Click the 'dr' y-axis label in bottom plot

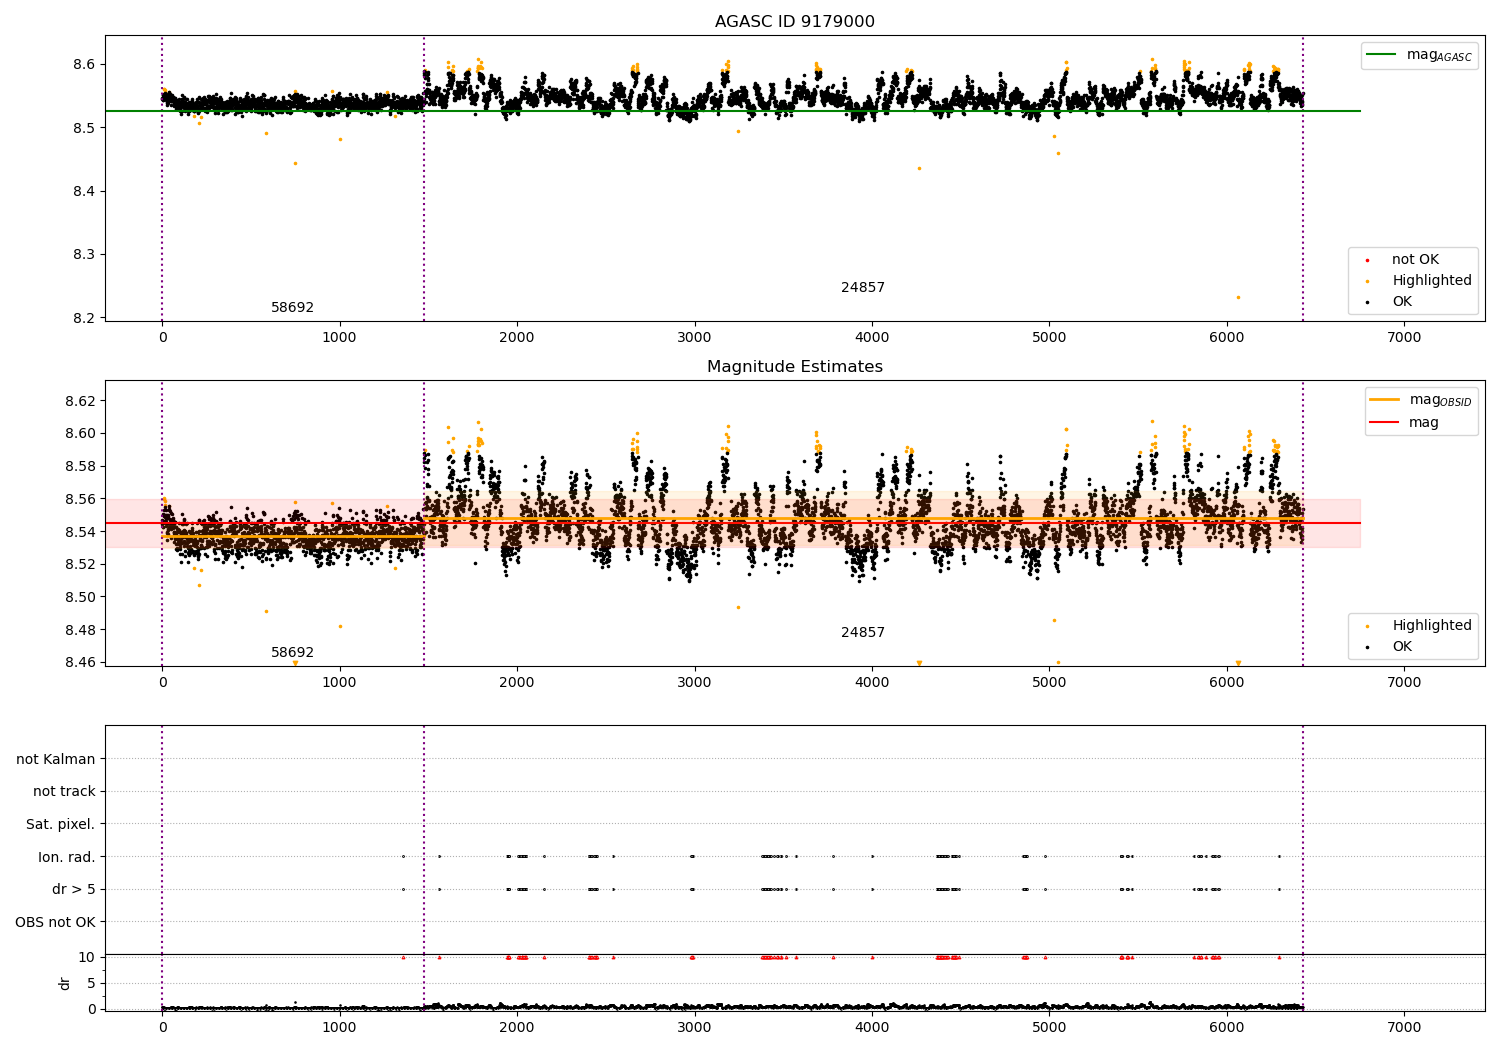click(x=65, y=983)
